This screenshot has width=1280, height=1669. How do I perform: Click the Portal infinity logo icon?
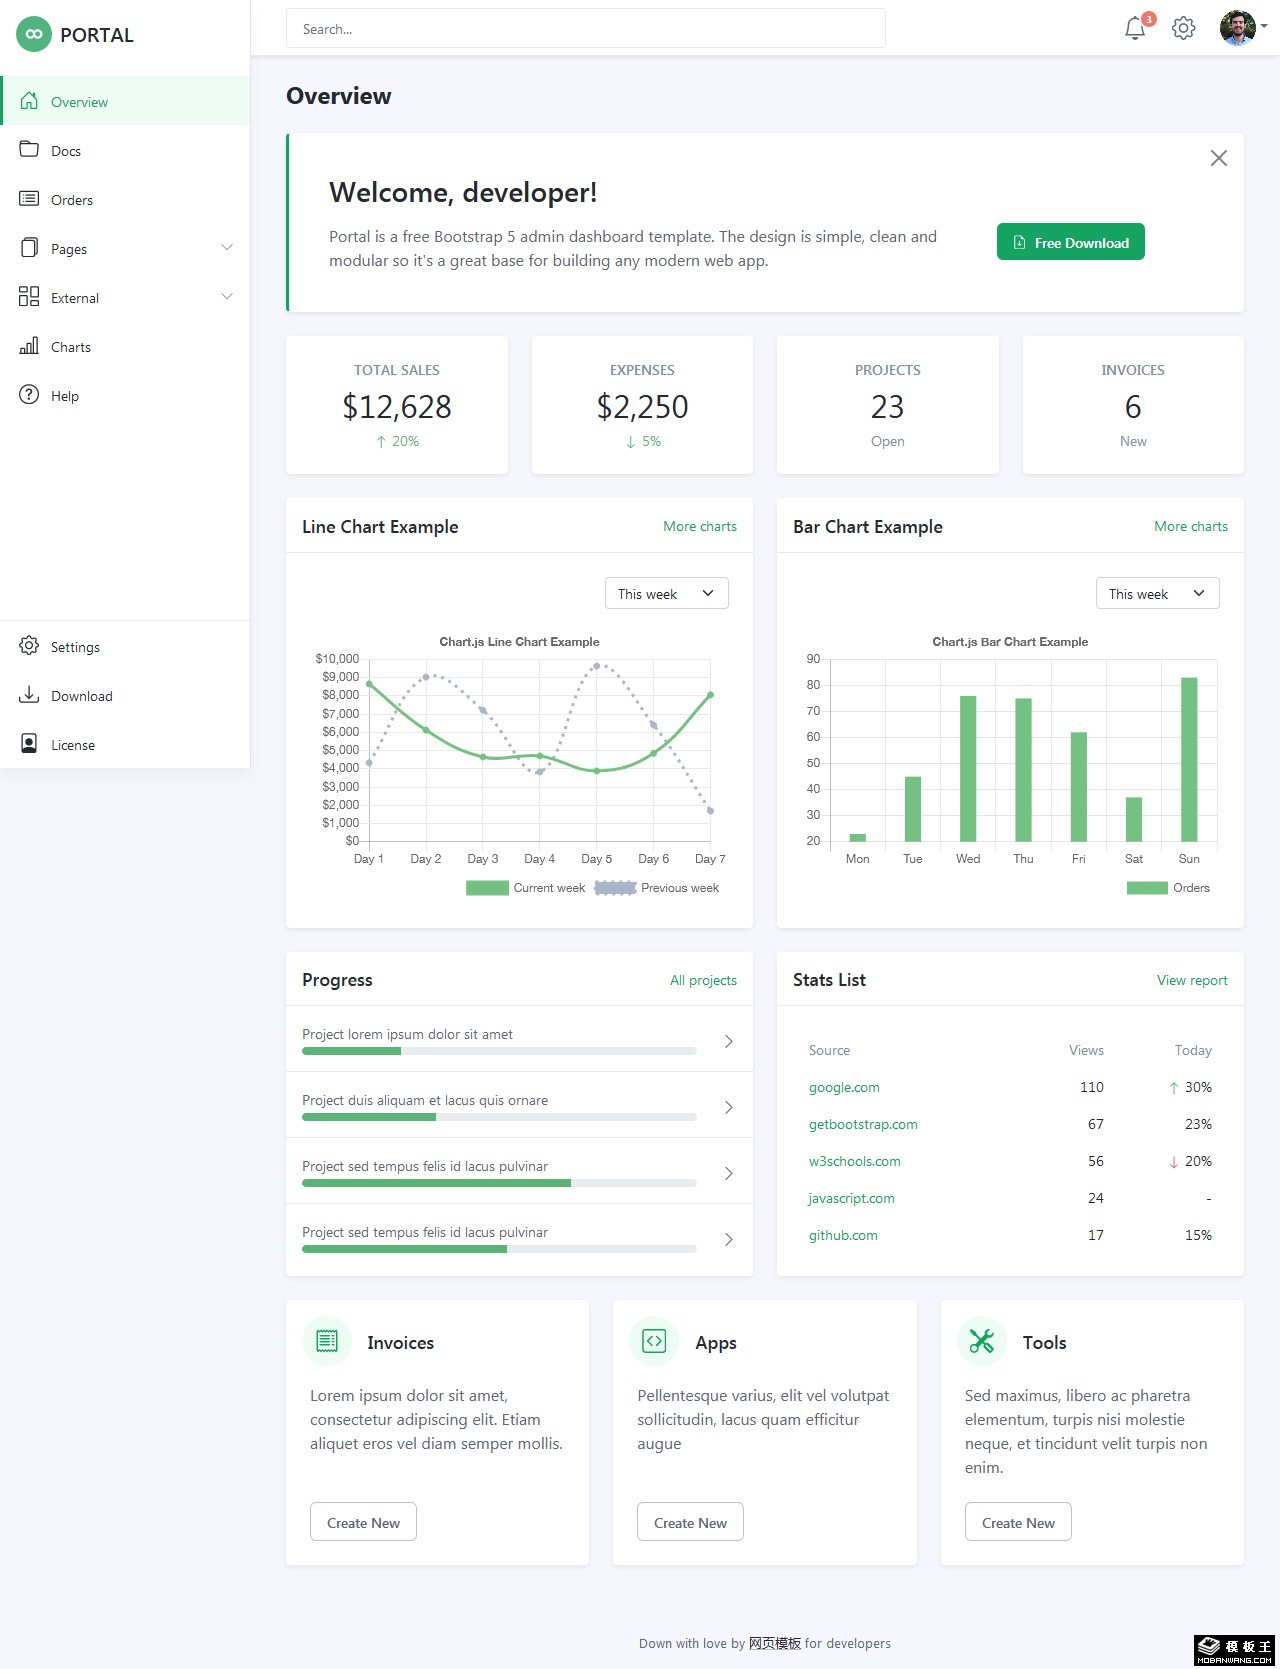click(x=34, y=35)
